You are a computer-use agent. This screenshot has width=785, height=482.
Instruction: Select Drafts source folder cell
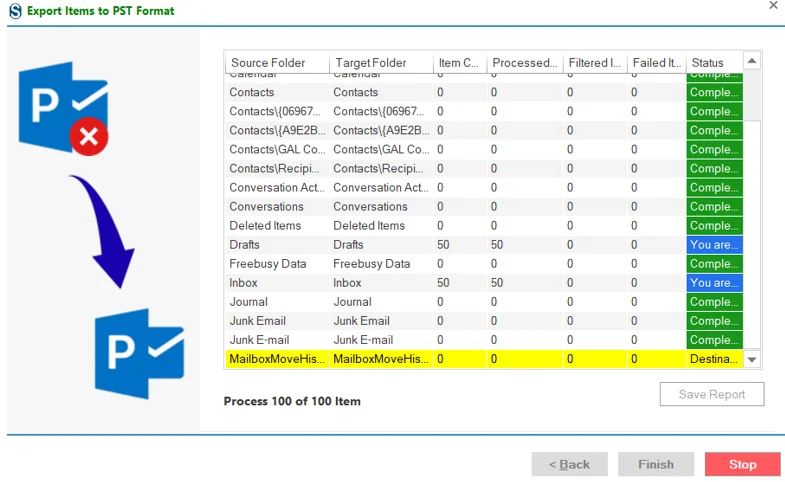(x=277, y=244)
